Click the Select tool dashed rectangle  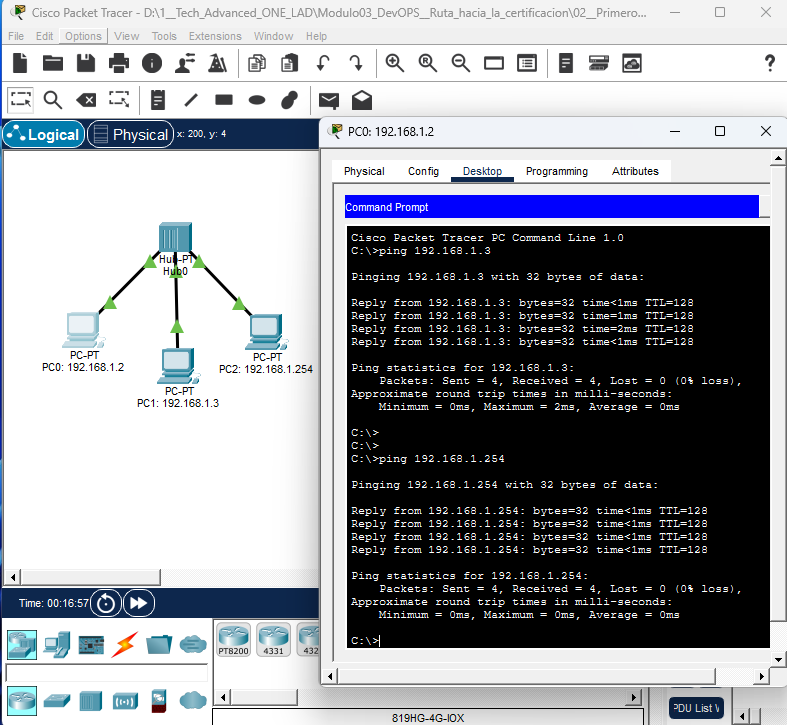tap(21, 99)
